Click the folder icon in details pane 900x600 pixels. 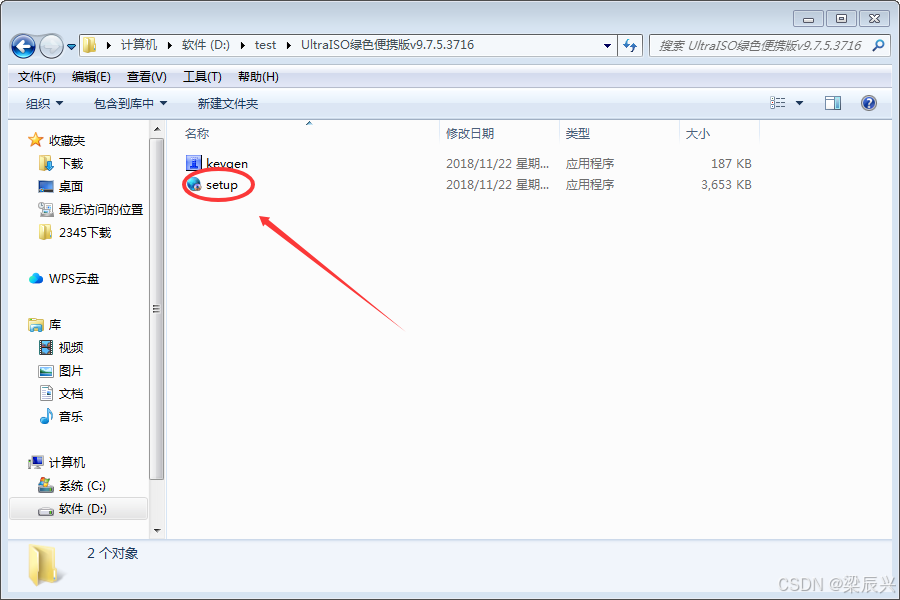[44, 564]
